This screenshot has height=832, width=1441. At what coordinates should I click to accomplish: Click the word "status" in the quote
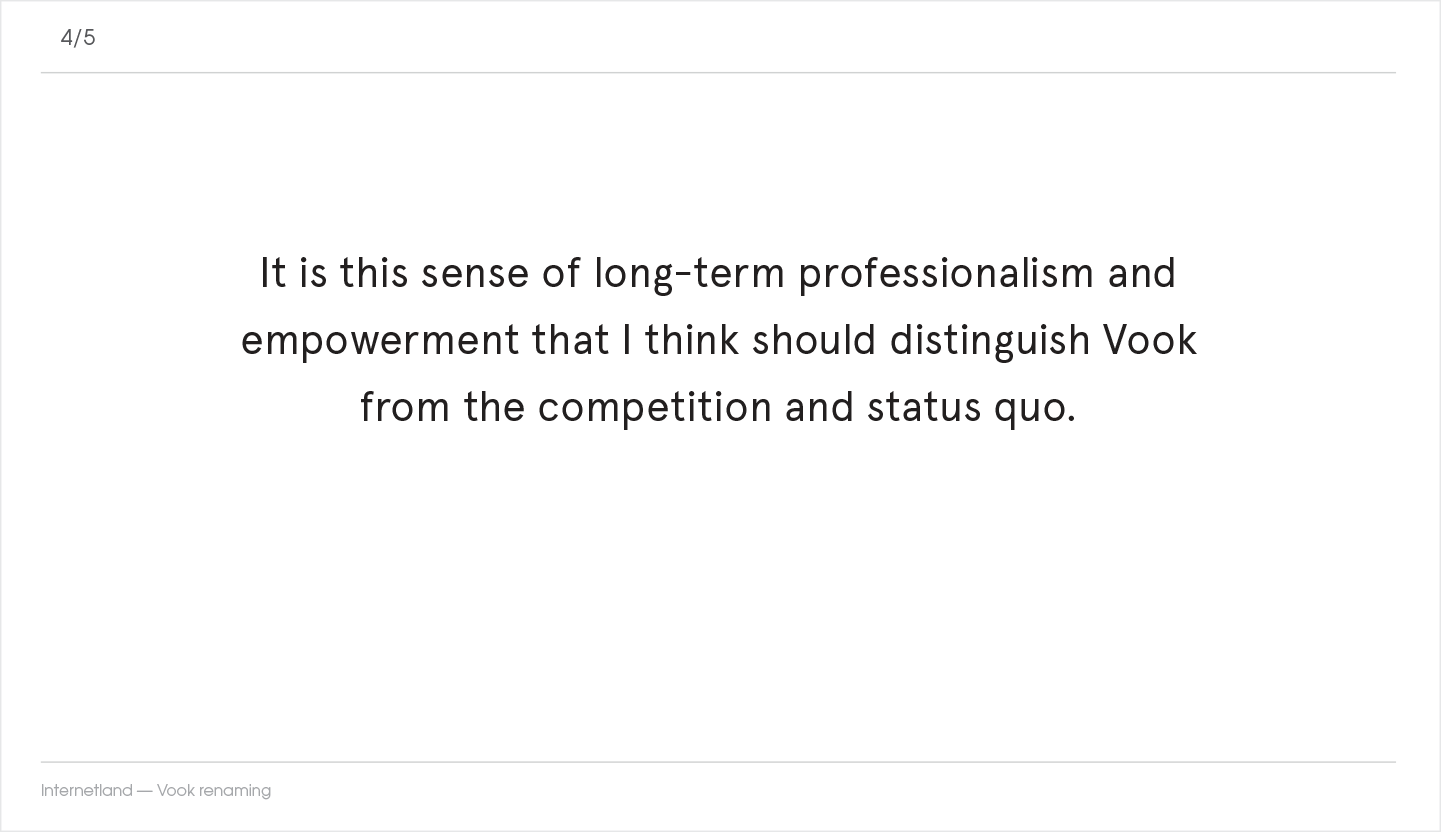pyautogui.click(x=924, y=408)
